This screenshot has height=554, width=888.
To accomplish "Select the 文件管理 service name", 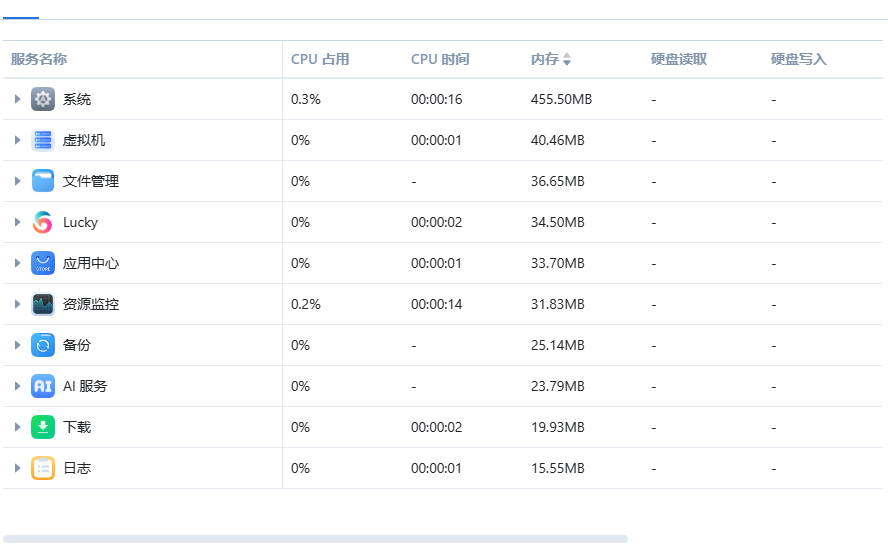I will click(91, 181).
